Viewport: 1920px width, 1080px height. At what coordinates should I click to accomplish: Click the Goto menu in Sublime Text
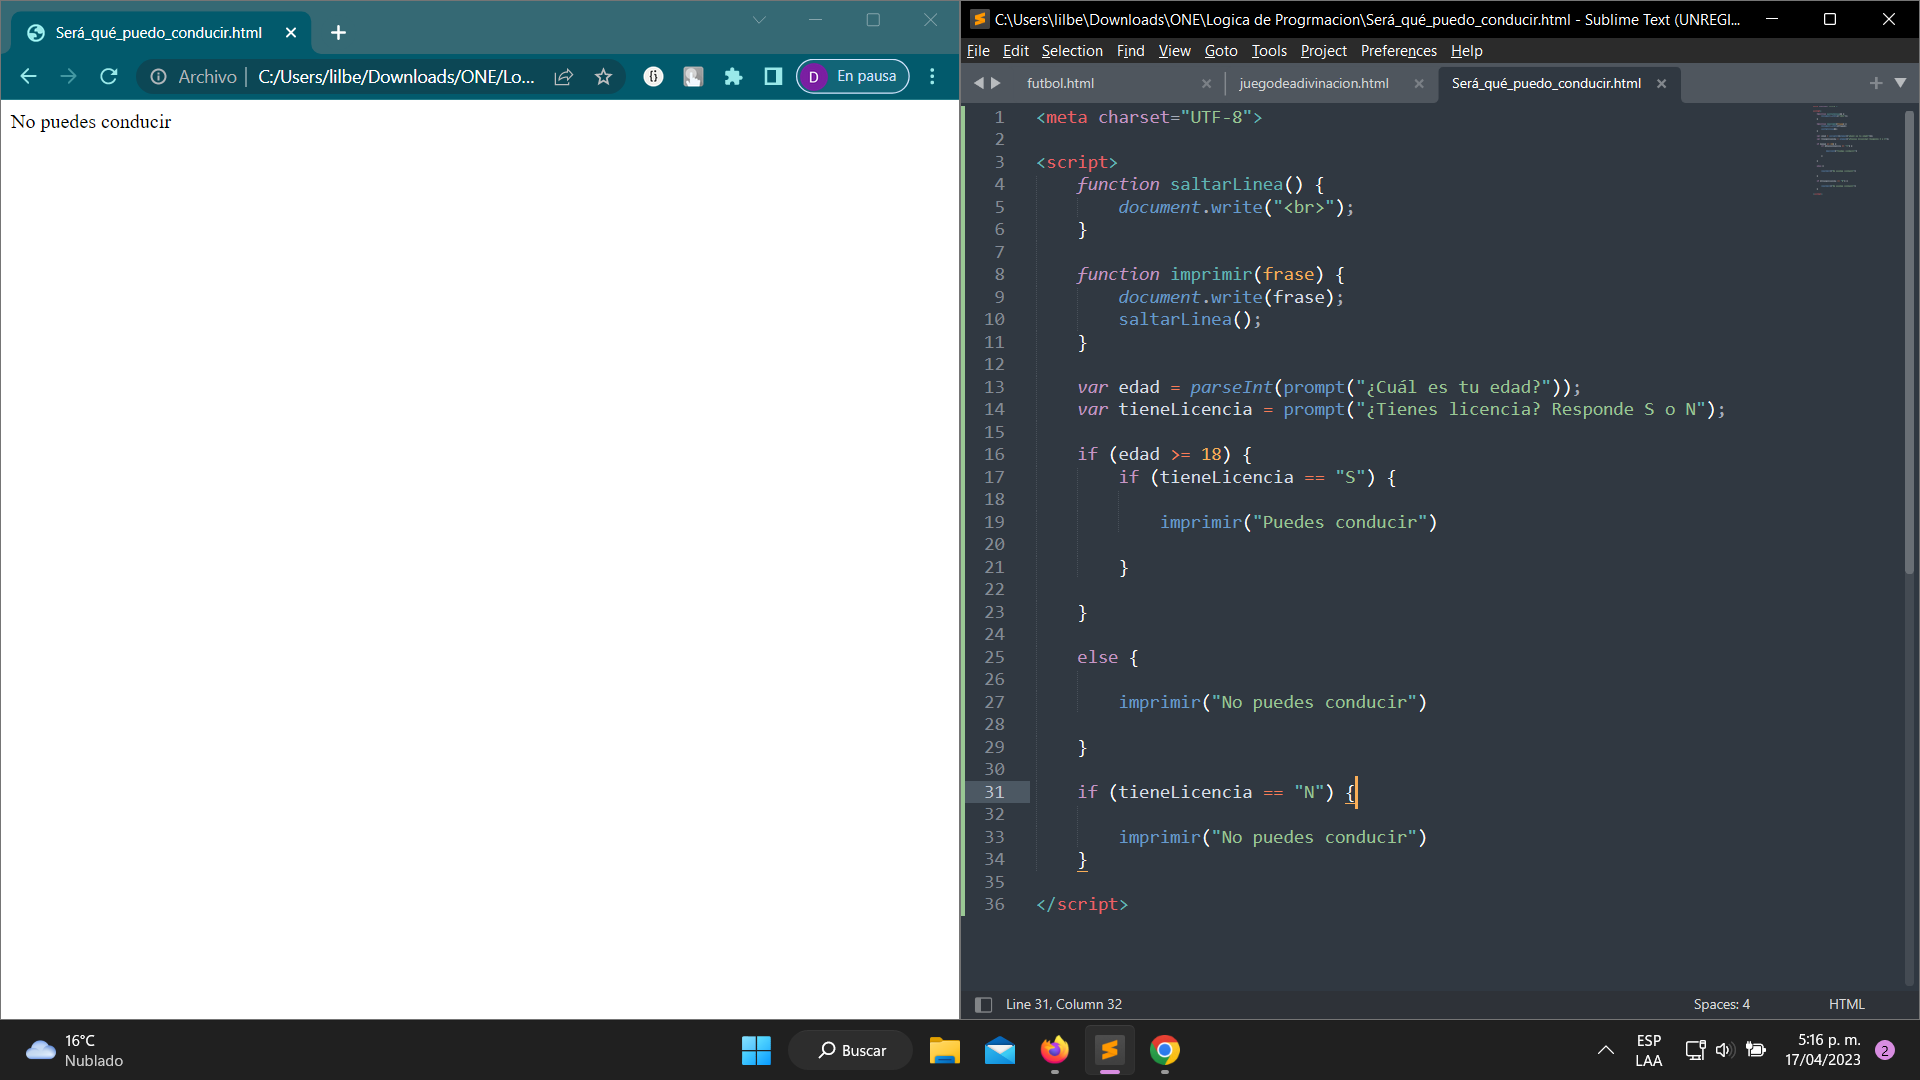pos(1218,51)
